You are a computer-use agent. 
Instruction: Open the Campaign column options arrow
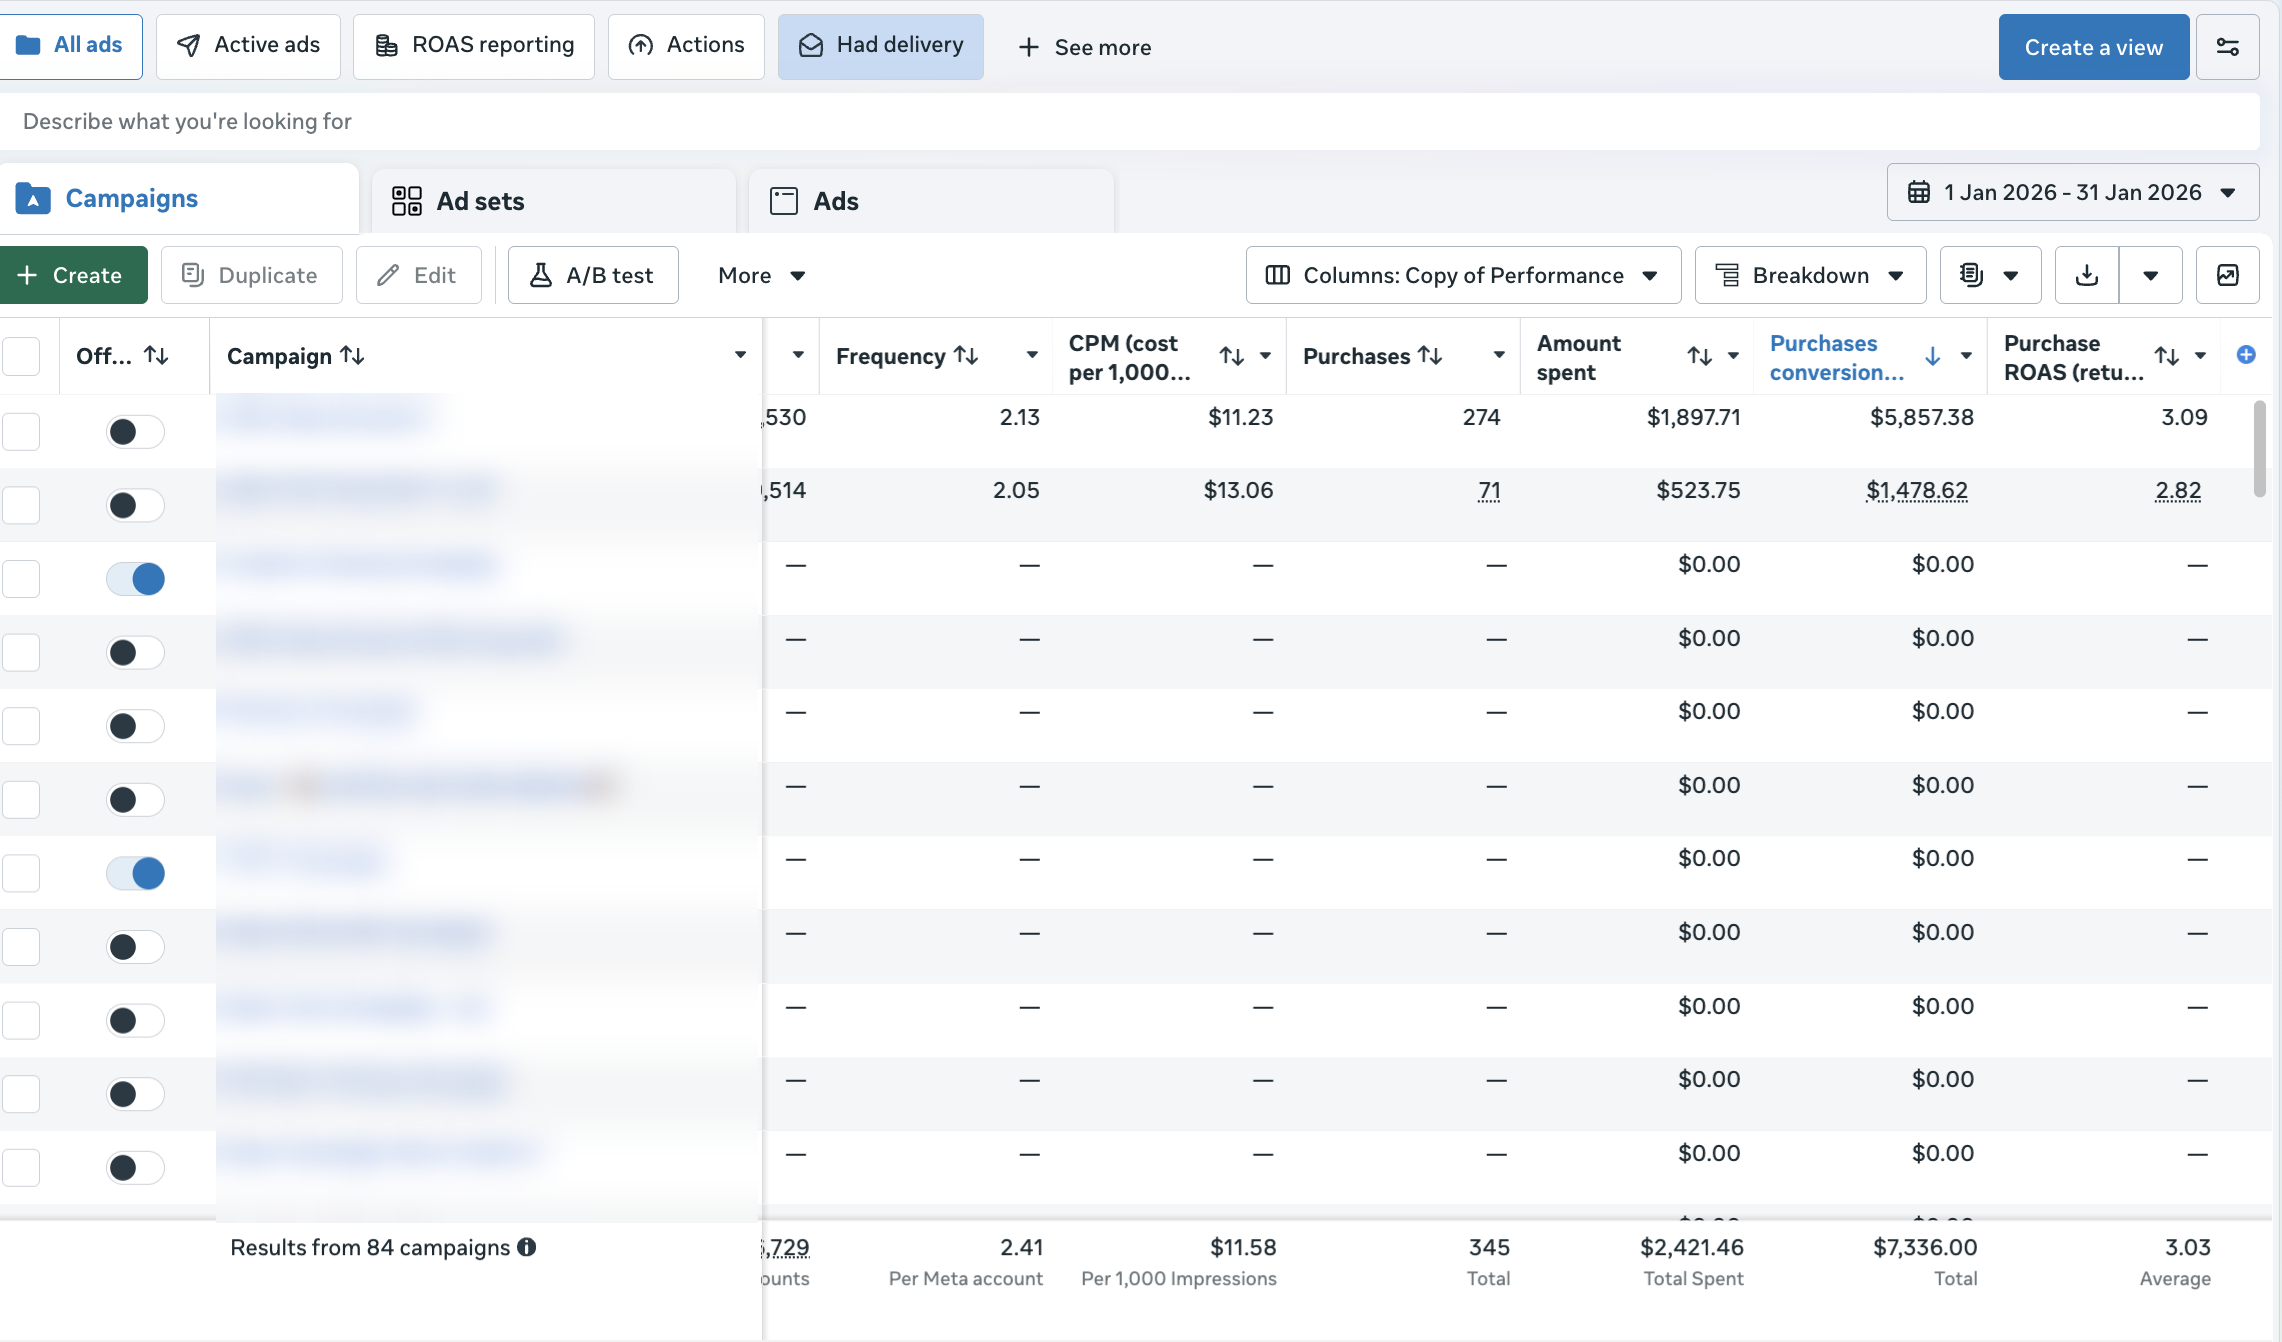740,355
